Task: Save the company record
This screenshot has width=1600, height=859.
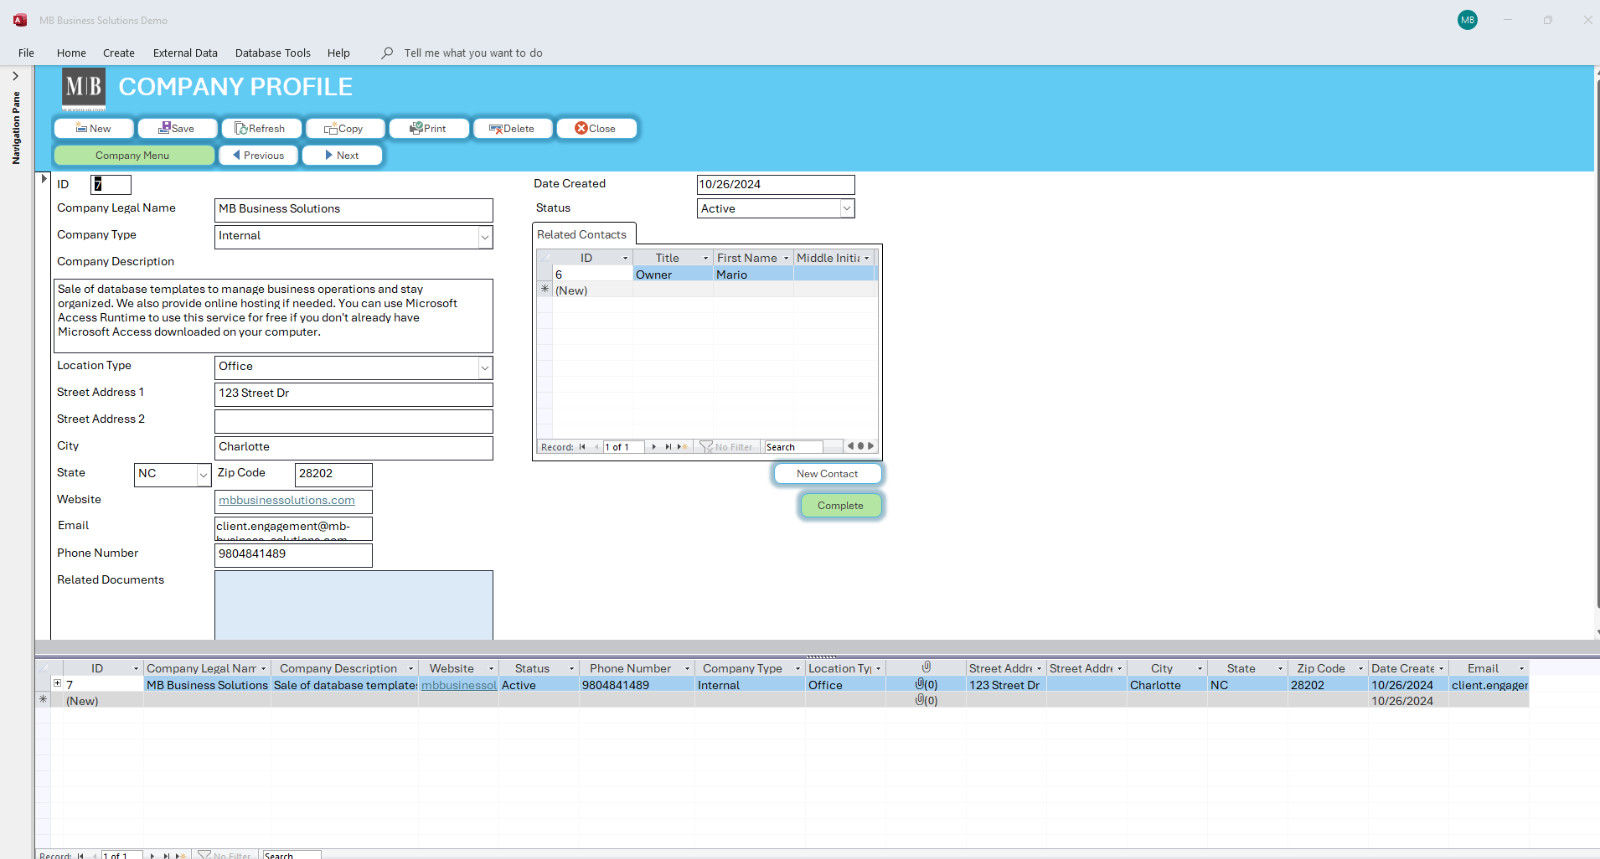Action: pos(177,128)
